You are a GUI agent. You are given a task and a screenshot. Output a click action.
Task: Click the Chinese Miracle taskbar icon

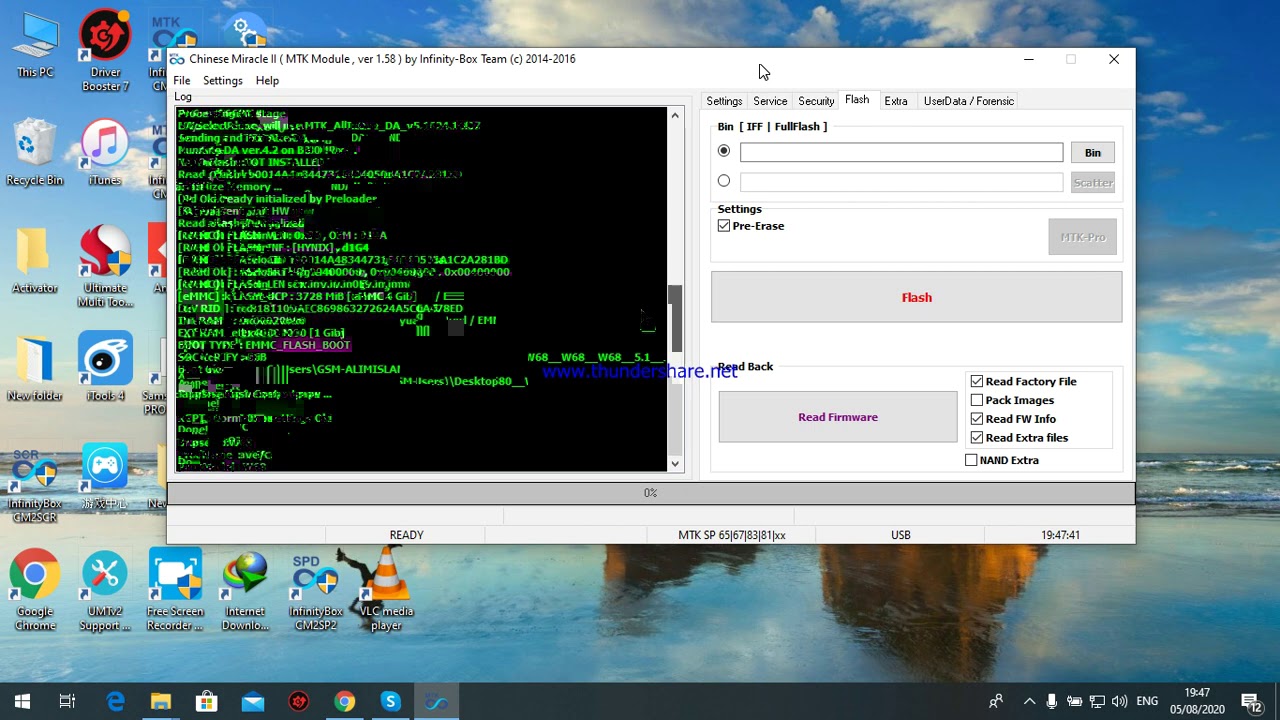pyautogui.click(x=436, y=701)
